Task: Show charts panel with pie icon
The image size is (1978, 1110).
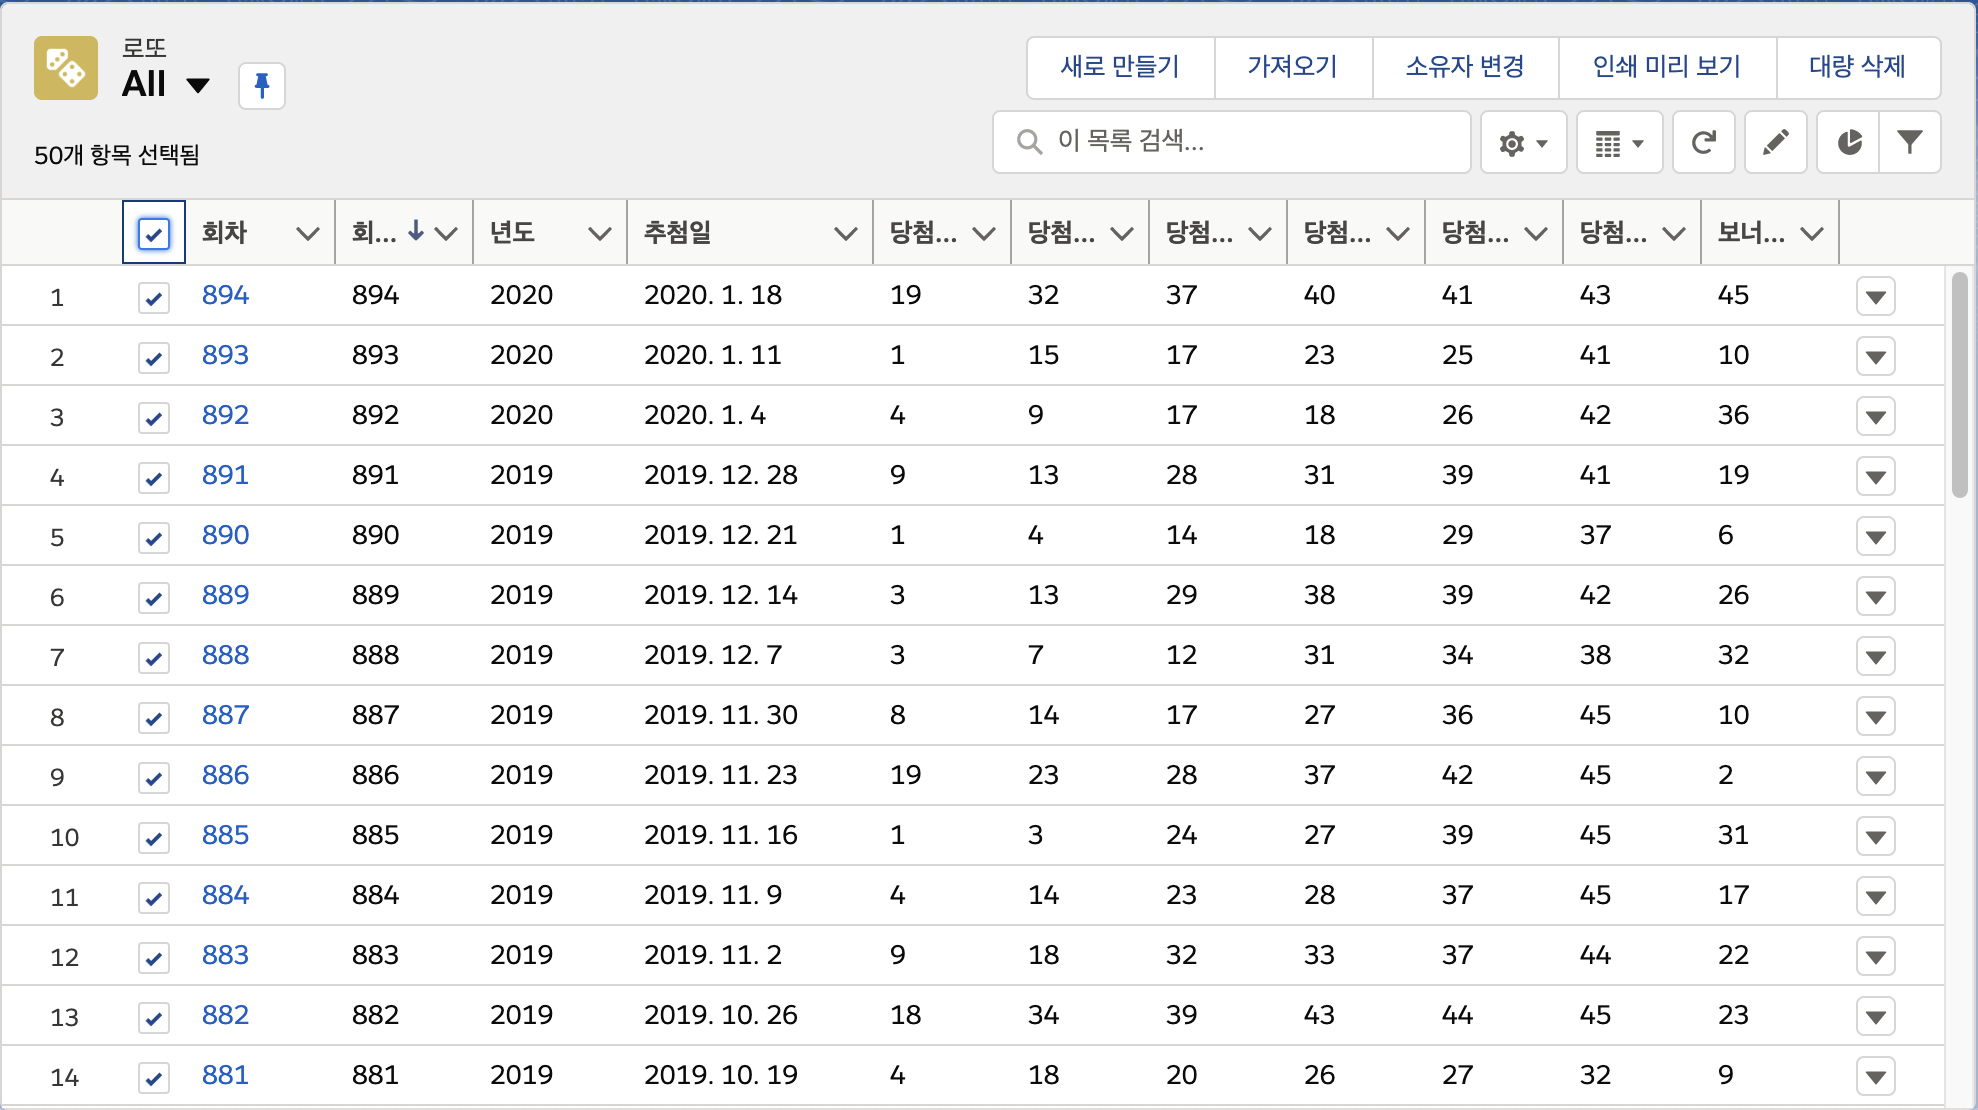Action: coord(1848,143)
